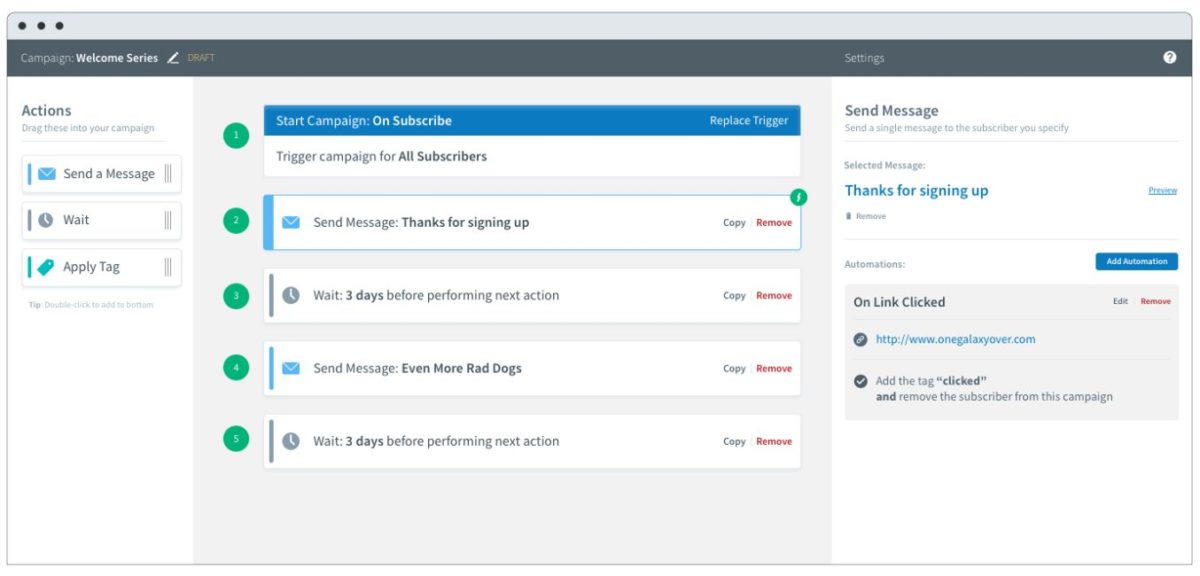Click clock icon on step 5 Wait row
Viewport: 1200px width, 576px height.
291,441
